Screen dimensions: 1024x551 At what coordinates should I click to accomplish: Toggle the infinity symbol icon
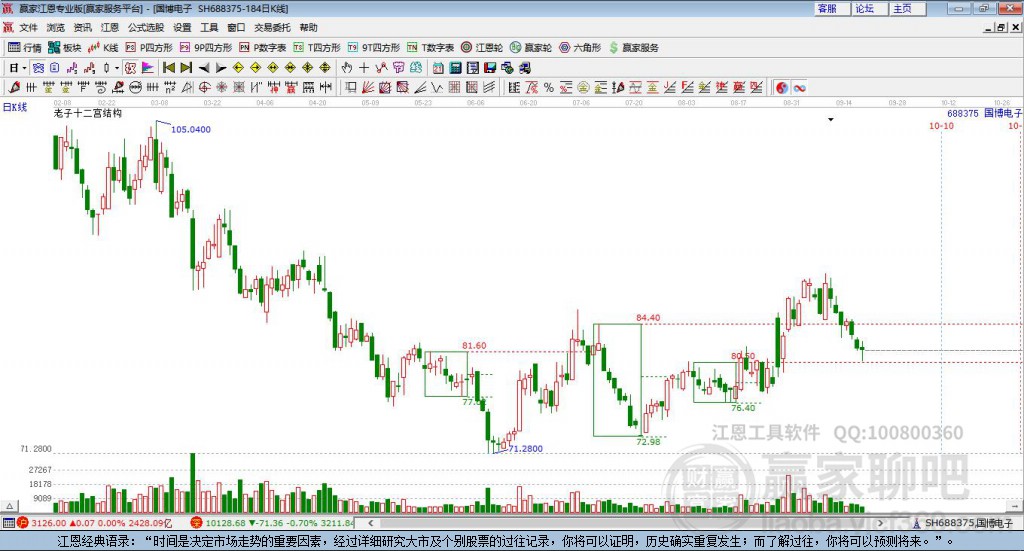point(799,87)
